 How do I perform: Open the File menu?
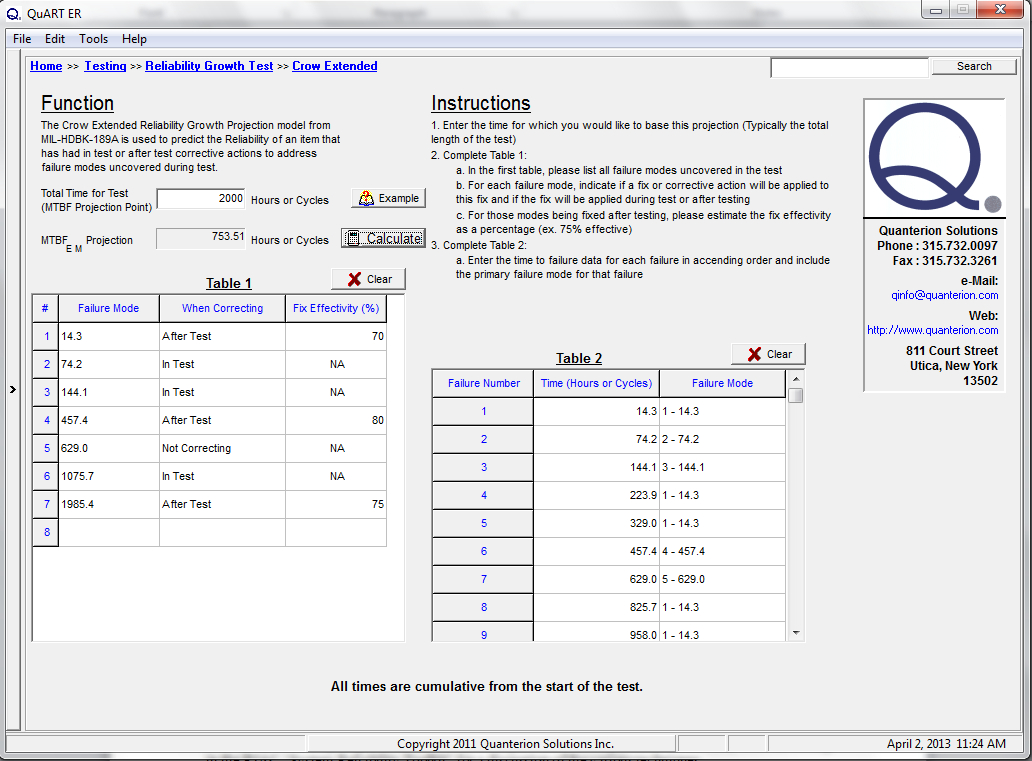pyautogui.click(x=22, y=39)
